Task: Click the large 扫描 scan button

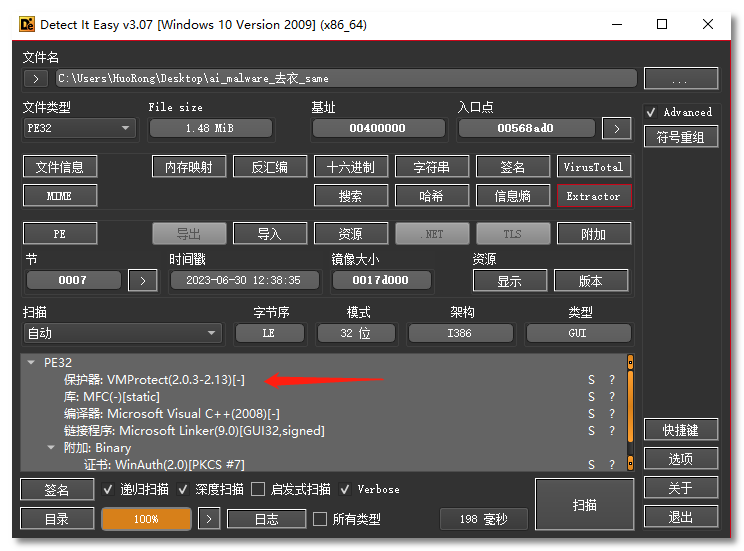Action: [585, 504]
